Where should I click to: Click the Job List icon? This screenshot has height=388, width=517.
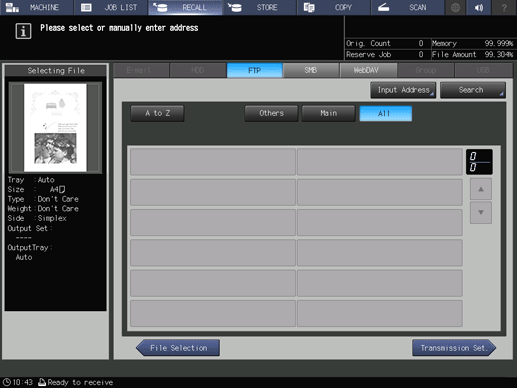point(86,7)
